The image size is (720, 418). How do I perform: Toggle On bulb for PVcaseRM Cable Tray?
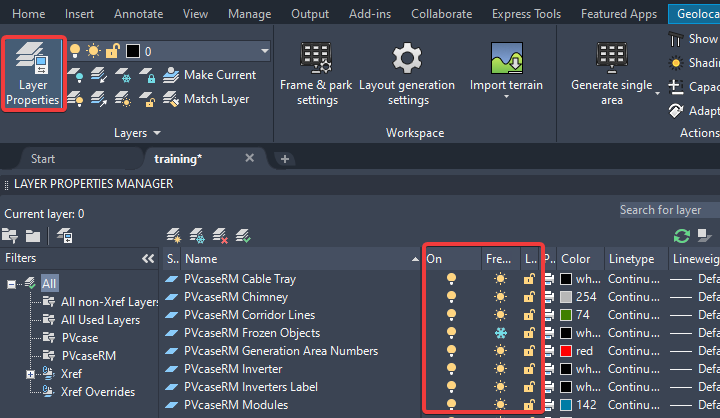(451, 279)
